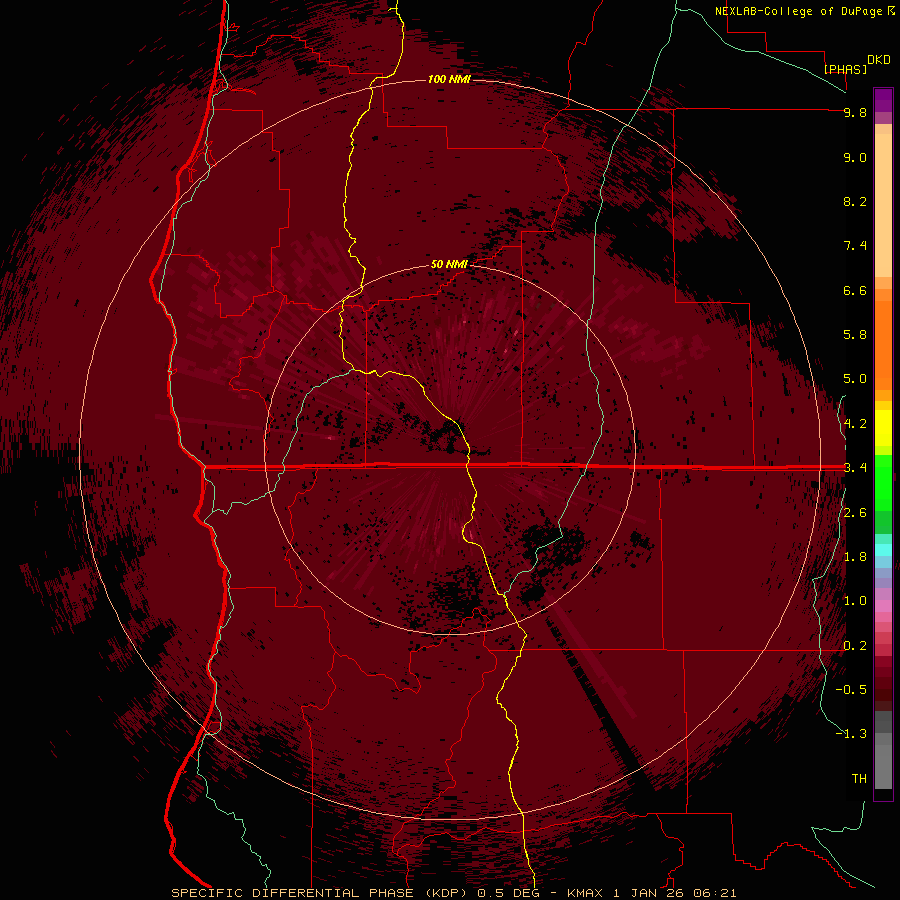Click the cyan segment of color bar

pos(883,550)
